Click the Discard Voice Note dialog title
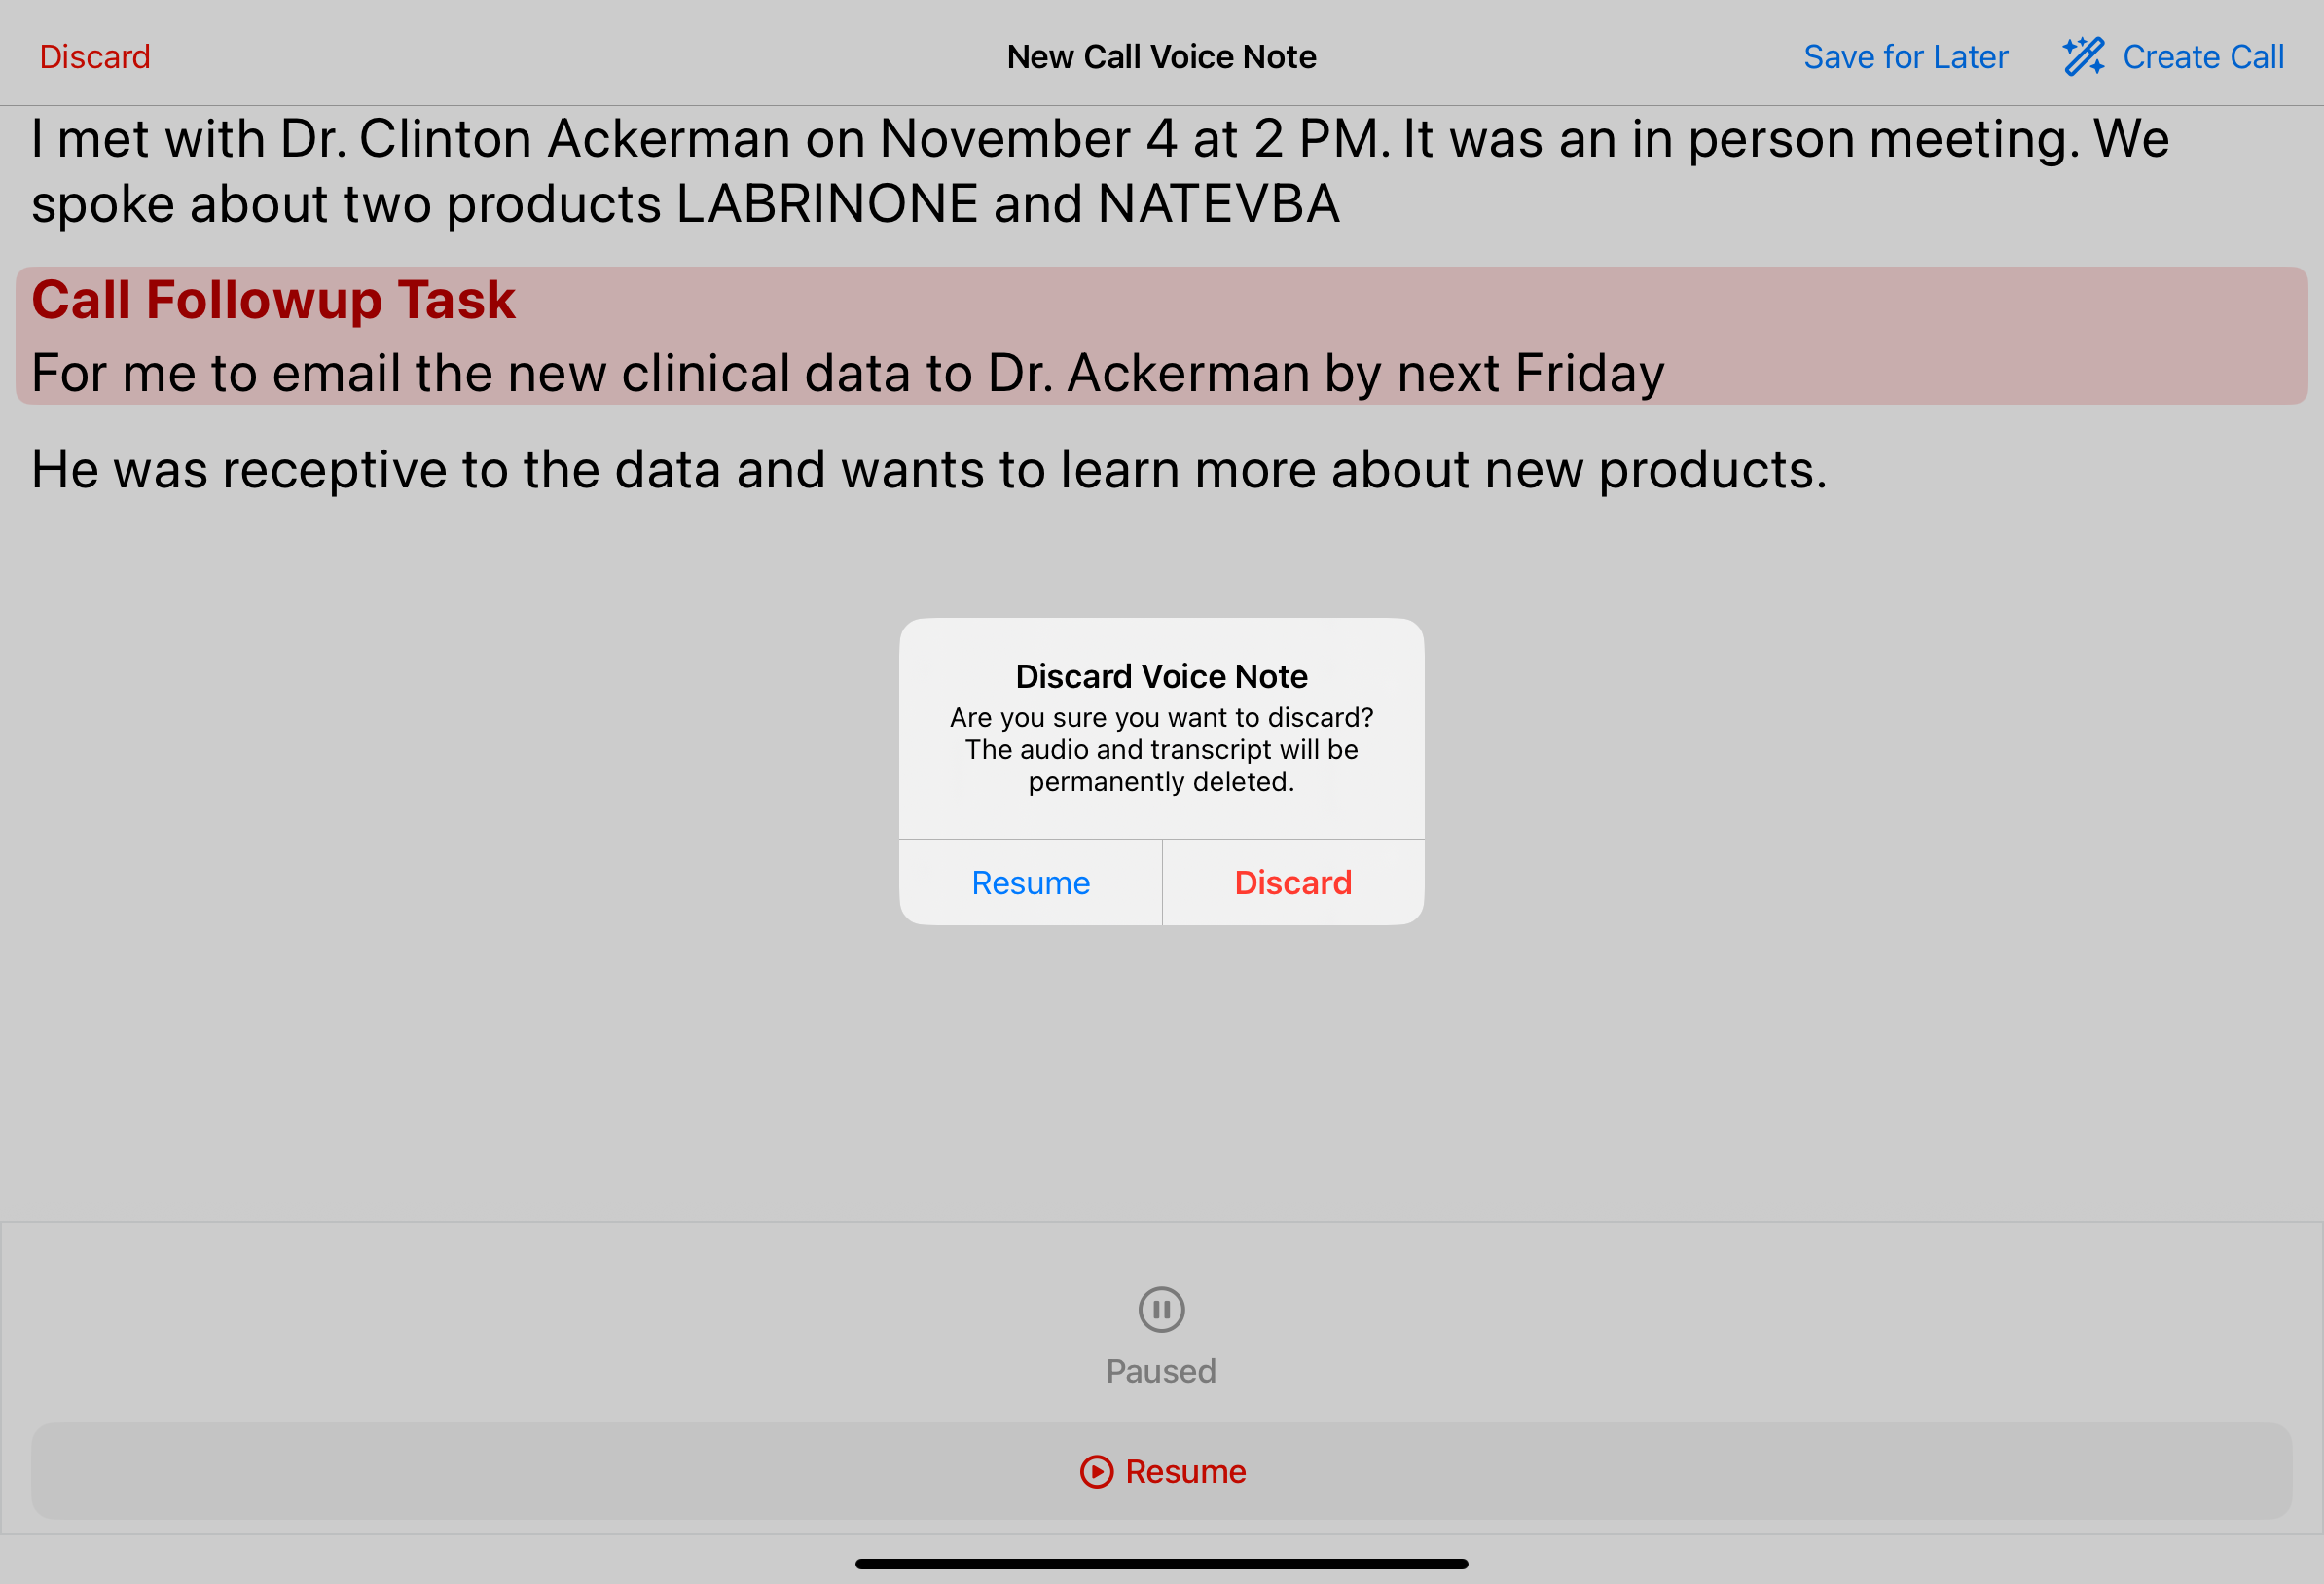The height and width of the screenshot is (1584, 2324). pos(1161,677)
